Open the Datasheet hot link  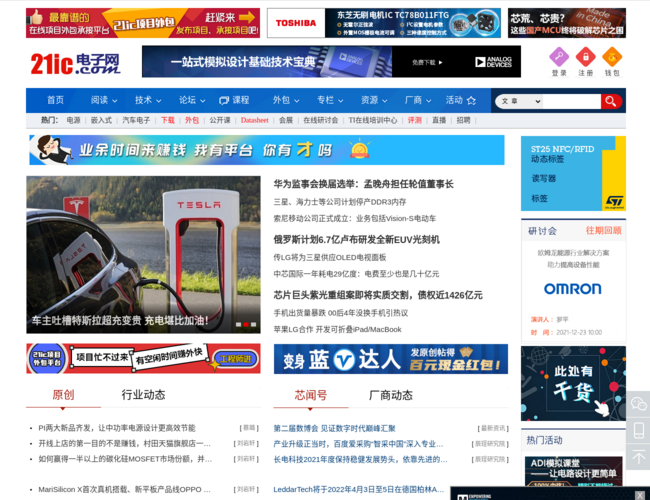(255, 120)
